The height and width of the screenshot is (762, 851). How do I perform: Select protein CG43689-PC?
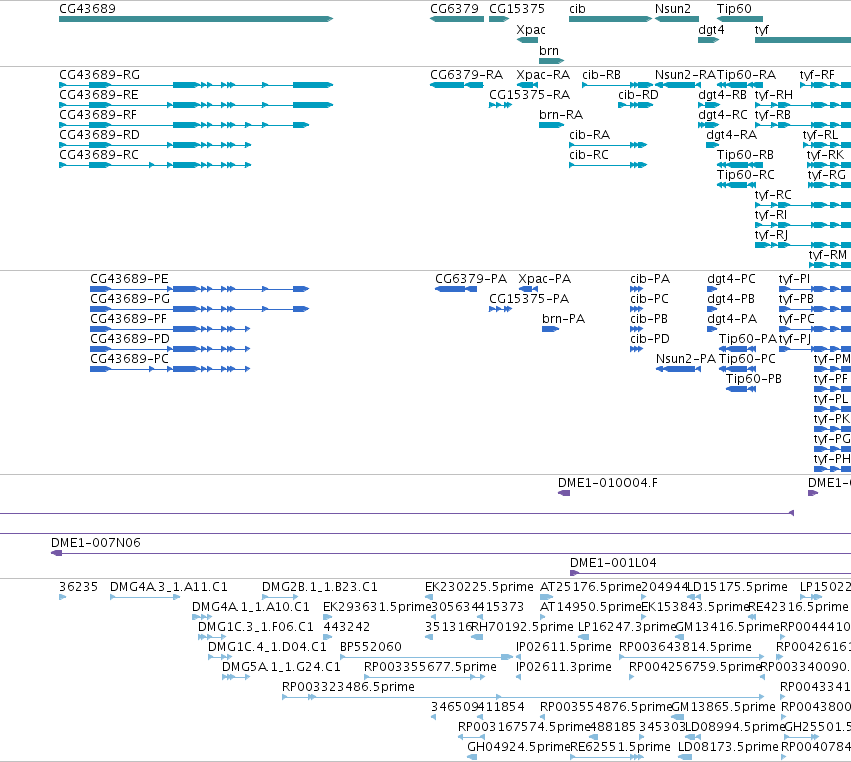pos(170,369)
